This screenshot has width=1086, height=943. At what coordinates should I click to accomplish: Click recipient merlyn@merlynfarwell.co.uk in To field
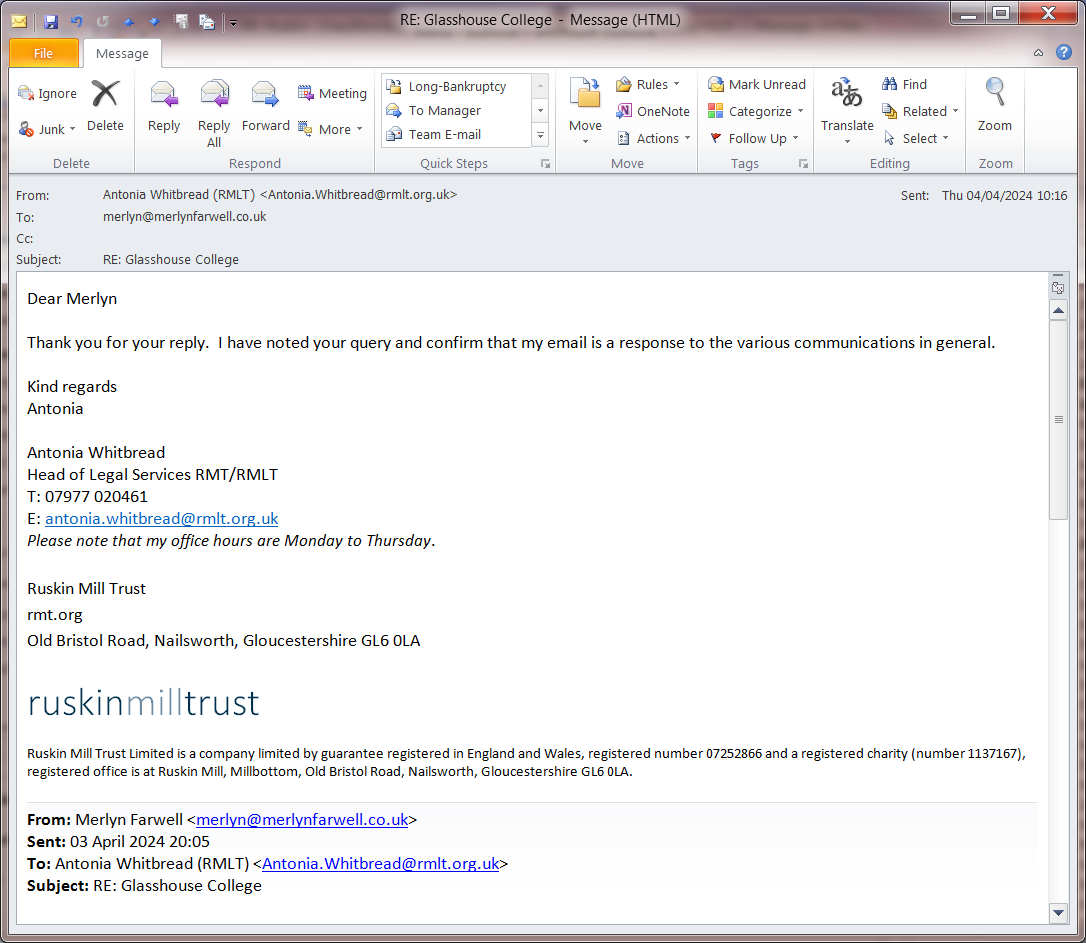184,217
